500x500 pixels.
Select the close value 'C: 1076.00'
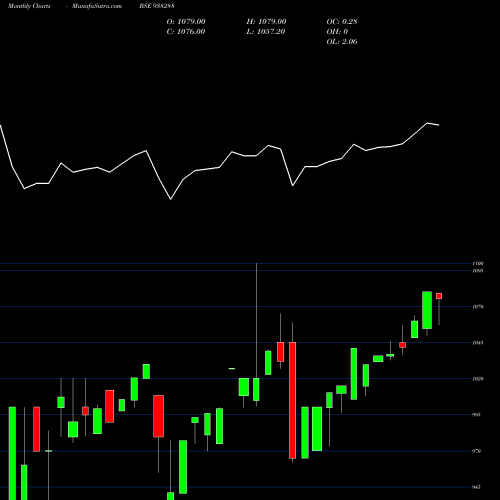(186, 31)
